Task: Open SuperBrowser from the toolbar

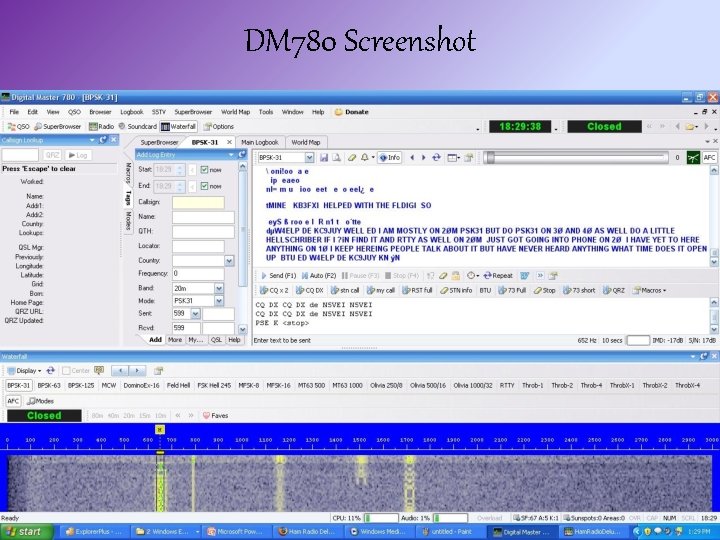Action: pos(58,126)
